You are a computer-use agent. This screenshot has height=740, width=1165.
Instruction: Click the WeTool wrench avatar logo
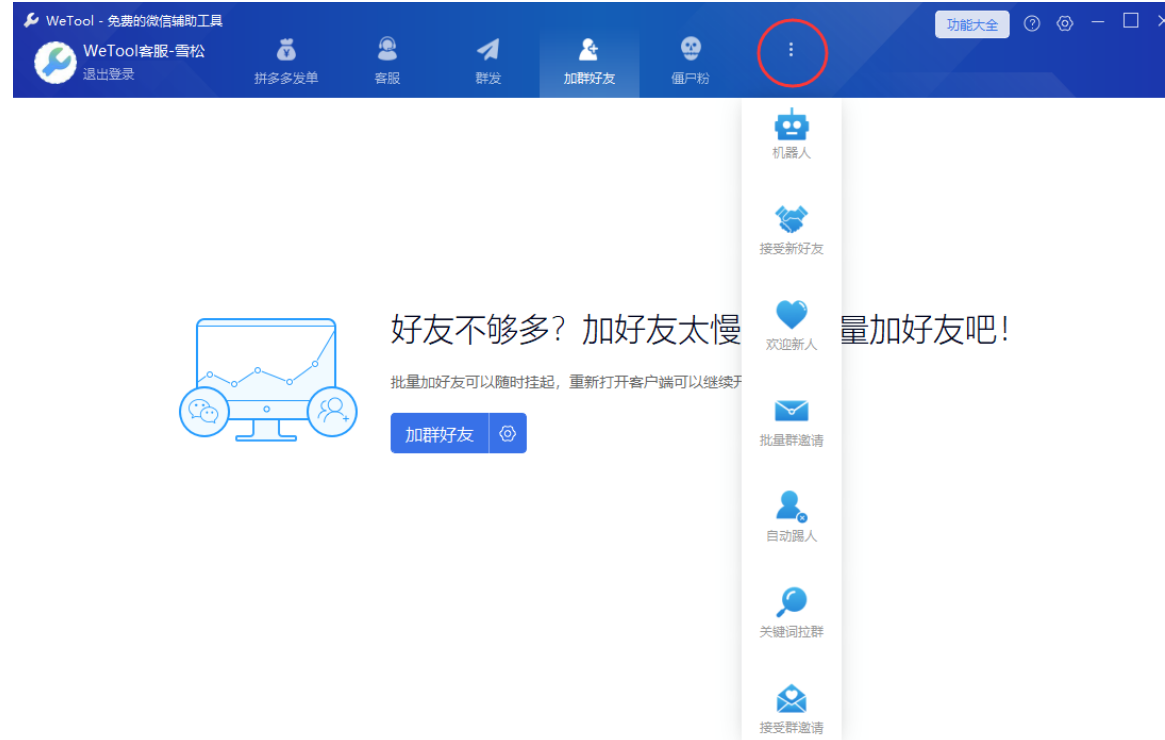coord(55,62)
